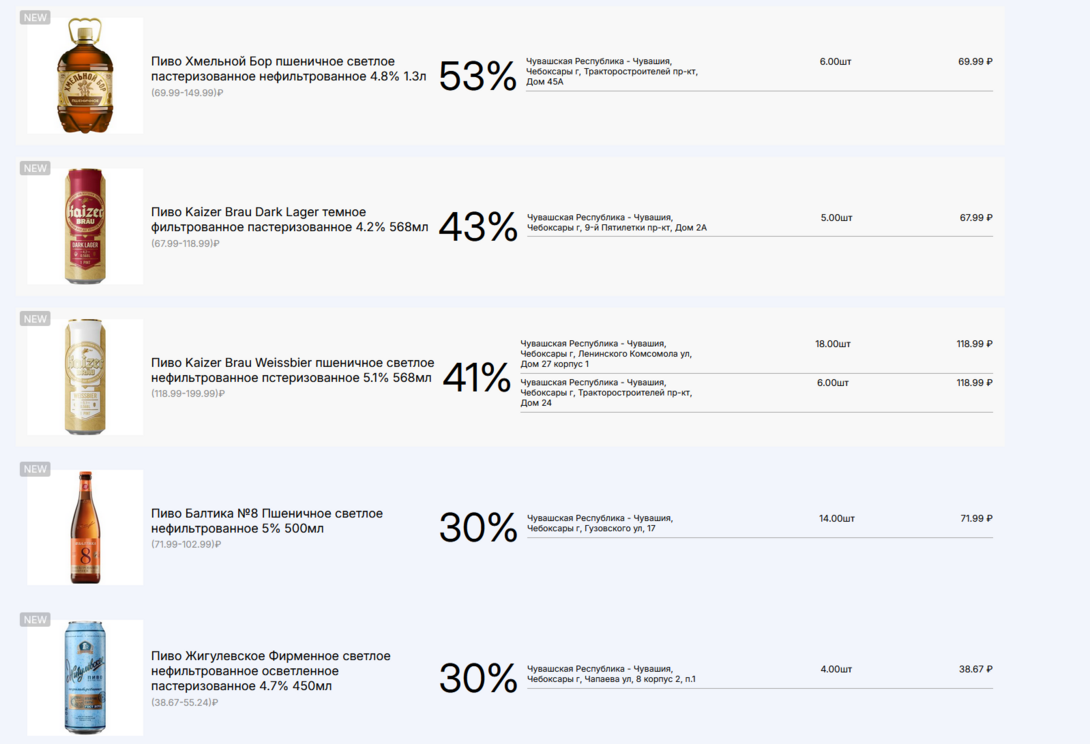Click the Хмельной Бор beer bottle thumbnail
Image resolution: width=1090 pixels, height=744 pixels.
(x=85, y=76)
